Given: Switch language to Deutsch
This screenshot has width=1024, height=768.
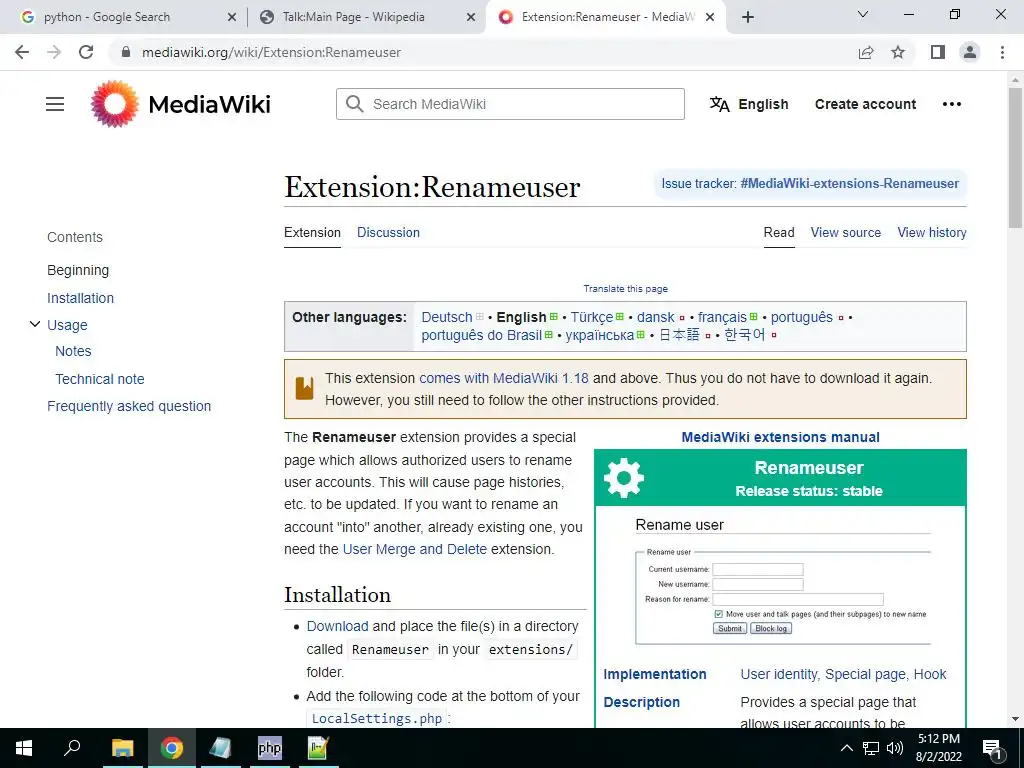Looking at the screenshot, I should pyautogui.click(x=447, y=317).
